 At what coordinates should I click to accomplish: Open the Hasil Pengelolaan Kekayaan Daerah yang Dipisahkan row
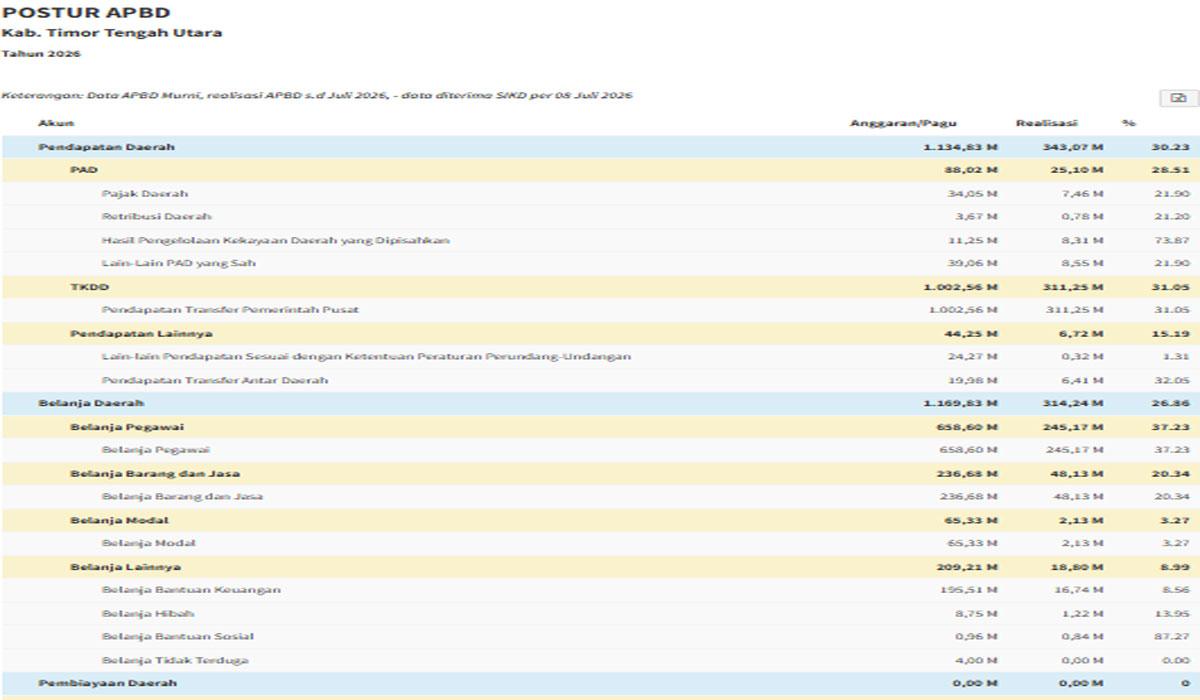pos(600,240)
